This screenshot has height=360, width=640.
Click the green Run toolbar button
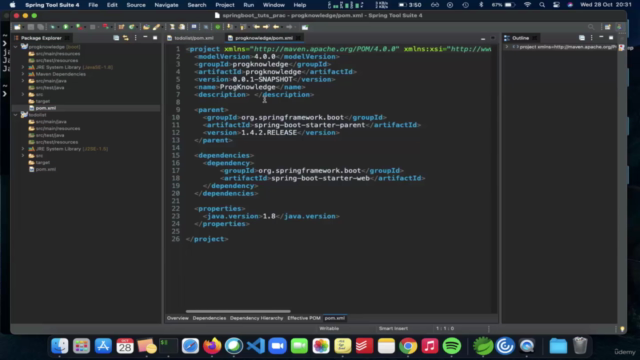click(65, 27)
